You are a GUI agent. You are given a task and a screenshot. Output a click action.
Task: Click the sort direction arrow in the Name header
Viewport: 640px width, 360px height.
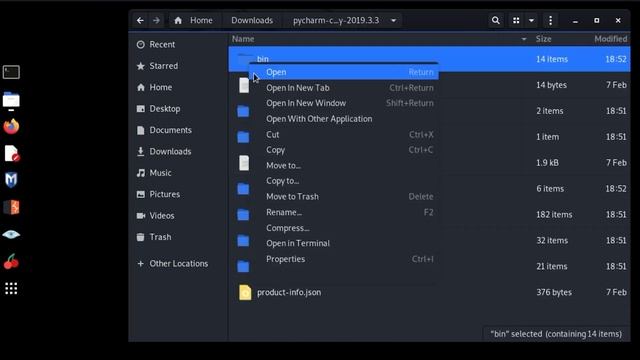[524, 39]
